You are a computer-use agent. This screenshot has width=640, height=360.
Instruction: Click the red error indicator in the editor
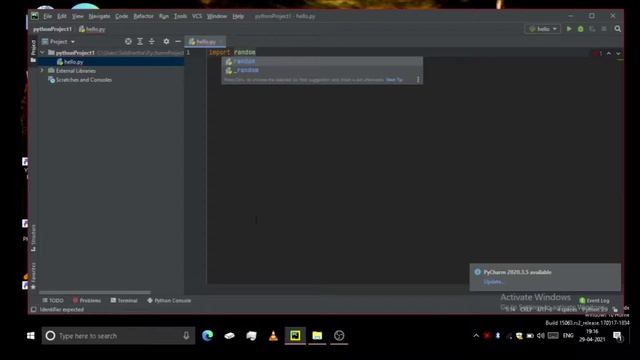pyautogui.click(x=597, y=53)
